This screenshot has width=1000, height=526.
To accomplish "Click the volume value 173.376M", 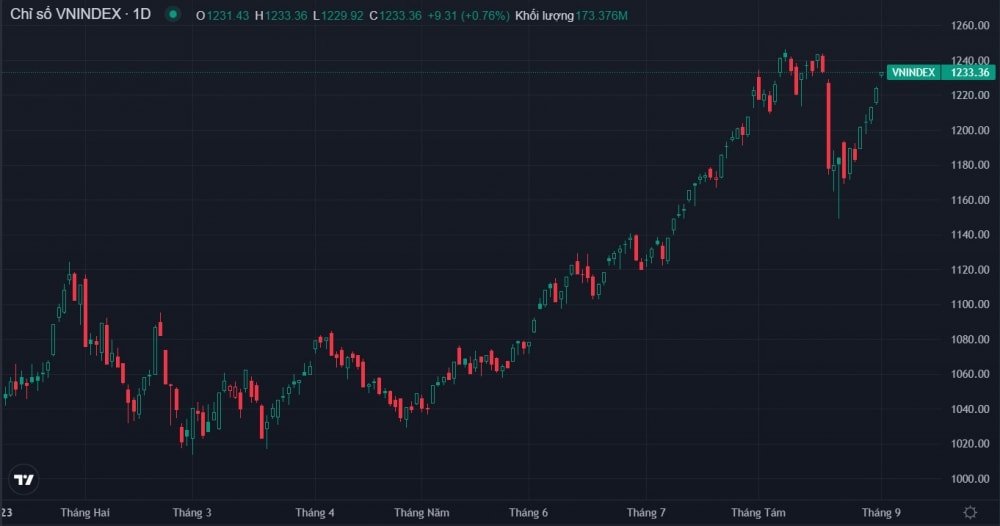I will coord(601,15).
